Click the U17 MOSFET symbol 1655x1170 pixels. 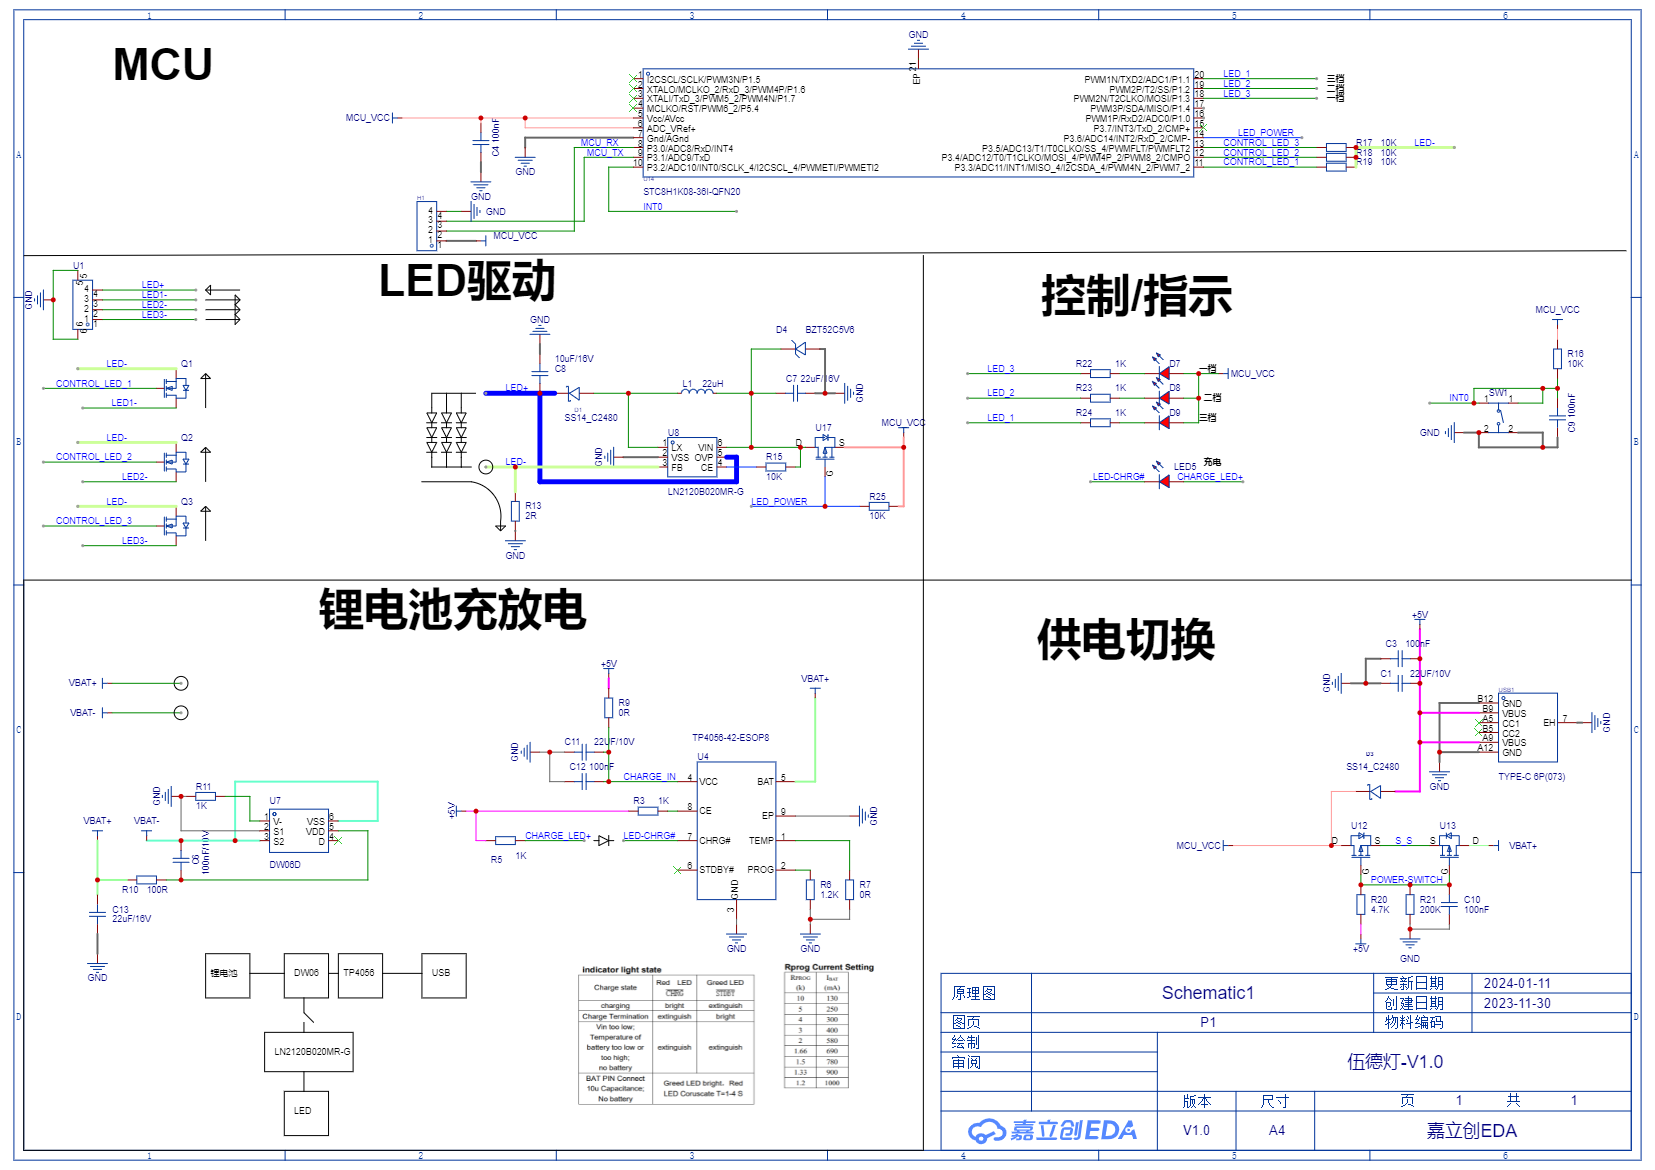[825, 446]
